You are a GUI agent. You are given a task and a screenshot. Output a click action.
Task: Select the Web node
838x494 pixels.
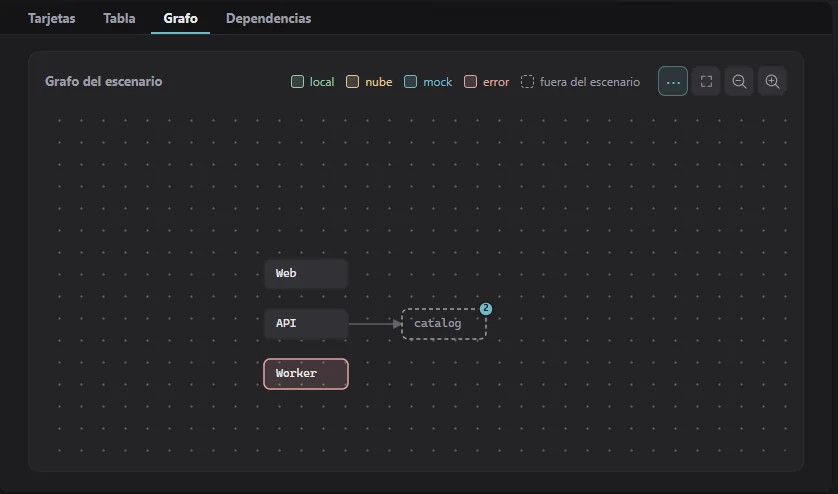coord(306,274)
